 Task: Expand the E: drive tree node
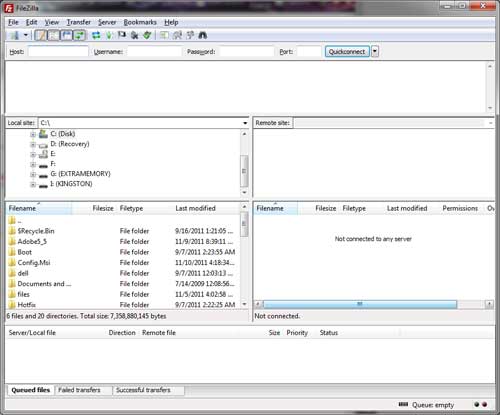pos(33,154)
